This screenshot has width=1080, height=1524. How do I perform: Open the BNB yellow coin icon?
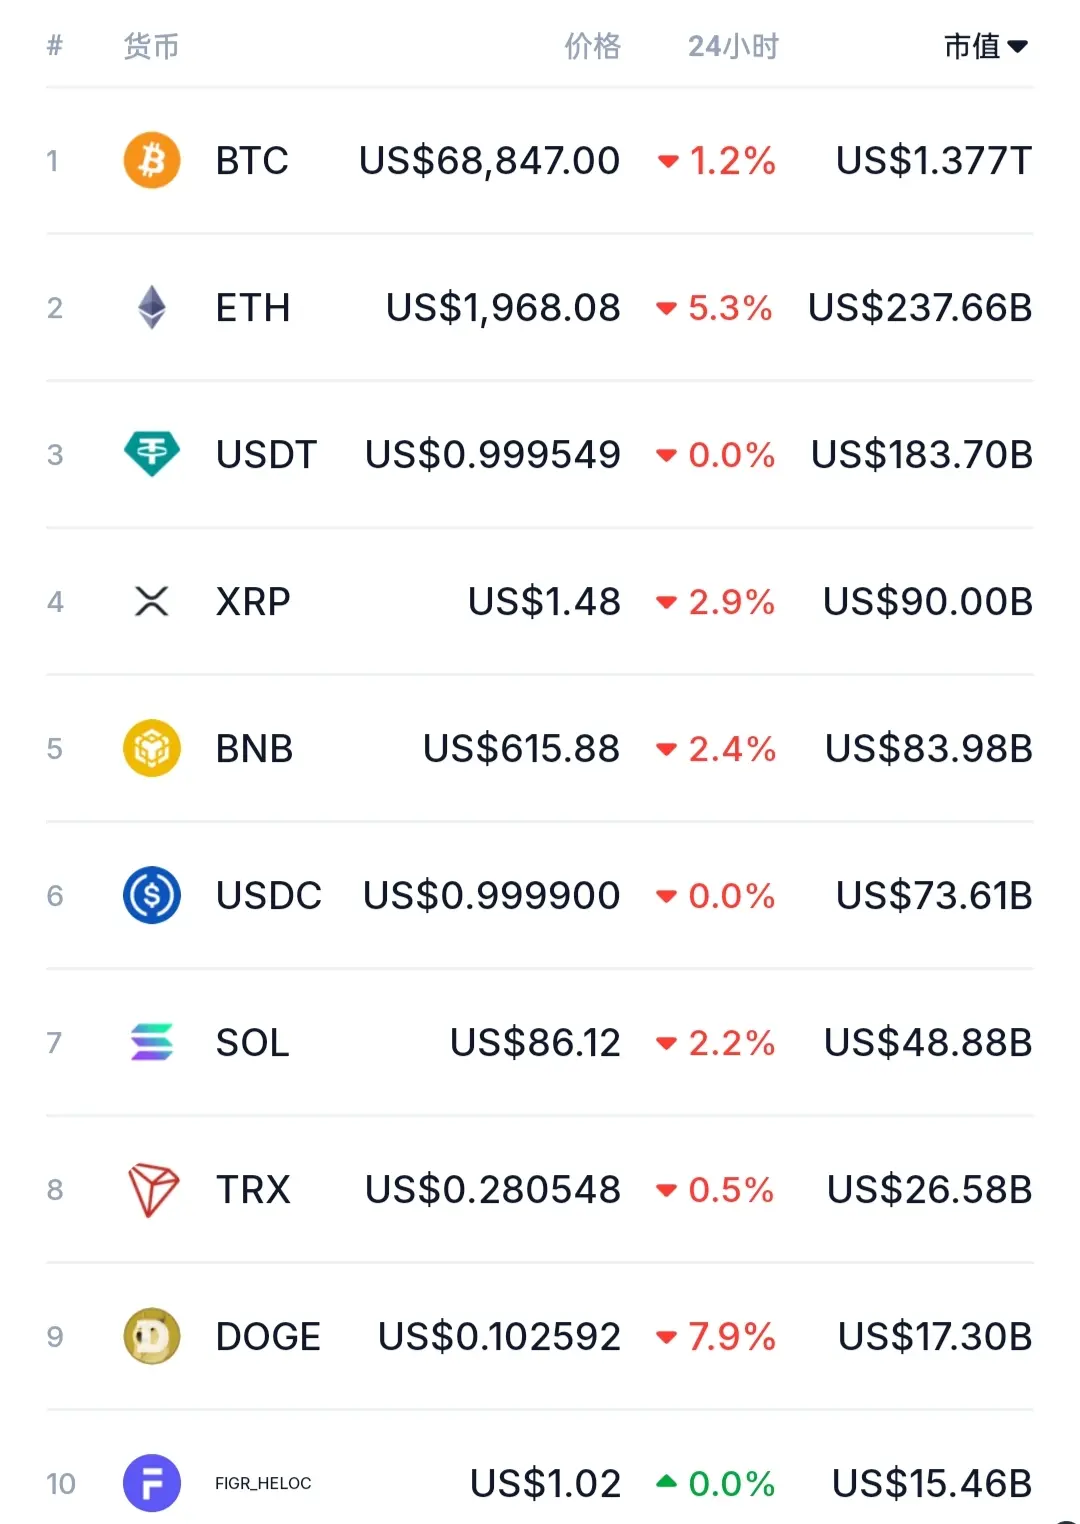tap(152, 748)
